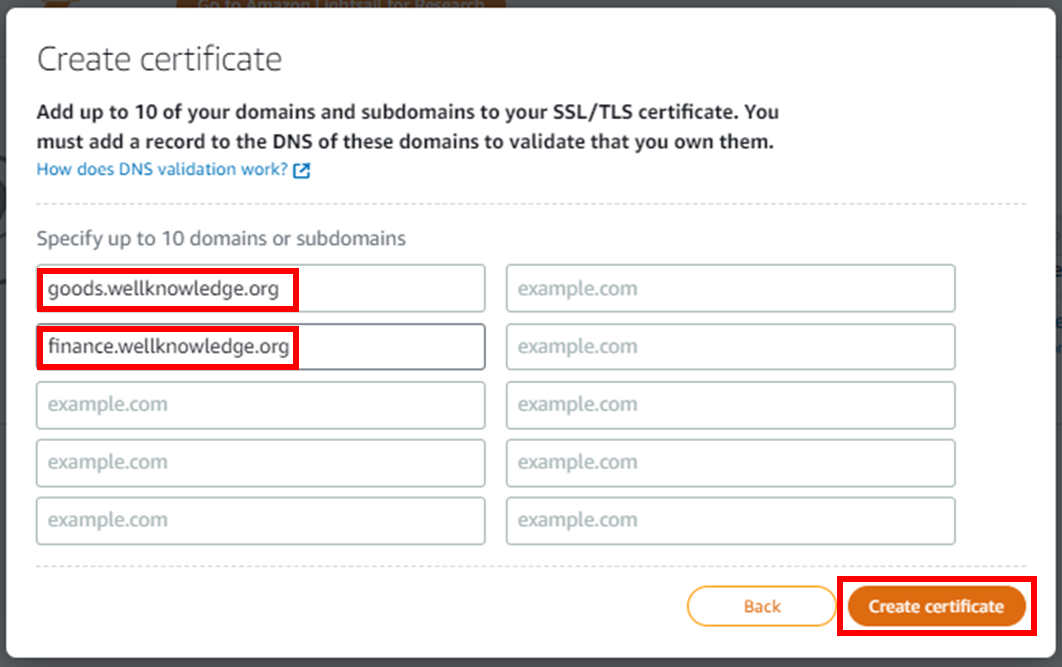Image resolution: width=1062 pixels, height=667 pixels.
Task: Click the fourth-row left example.com field
Action: pos(261,463)
